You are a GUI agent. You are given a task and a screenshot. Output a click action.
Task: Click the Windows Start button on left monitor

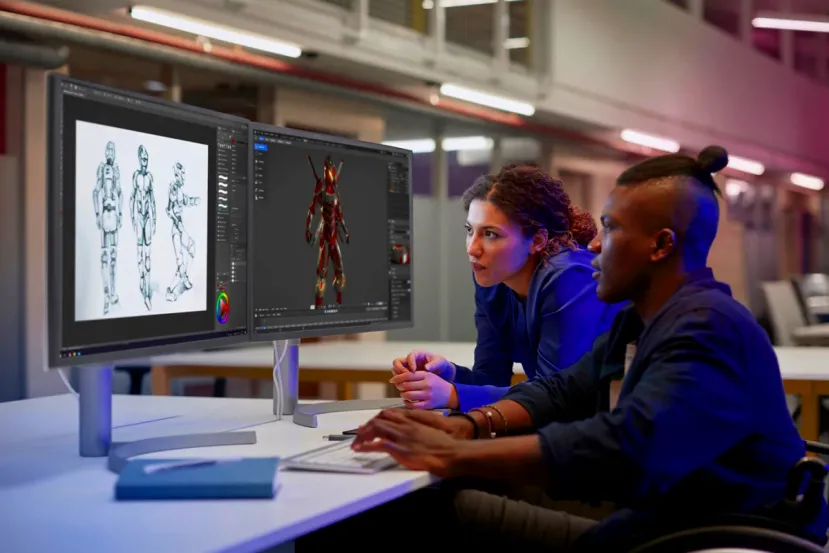click(62, 351)
